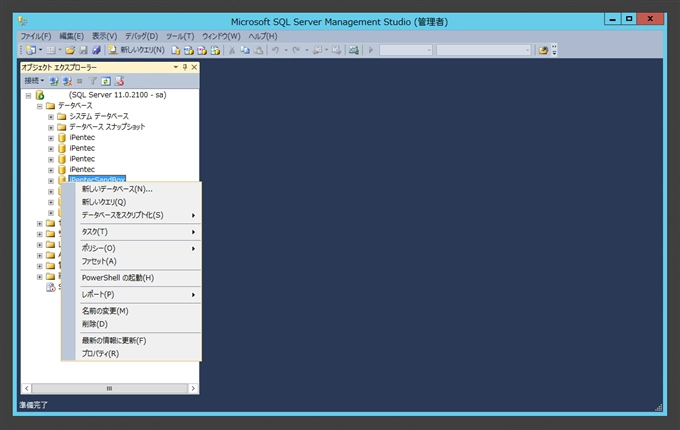680x430 pixels.
Task: Choose PowerShell の起動(H) menu entry
Action: [x=131, y=278]
